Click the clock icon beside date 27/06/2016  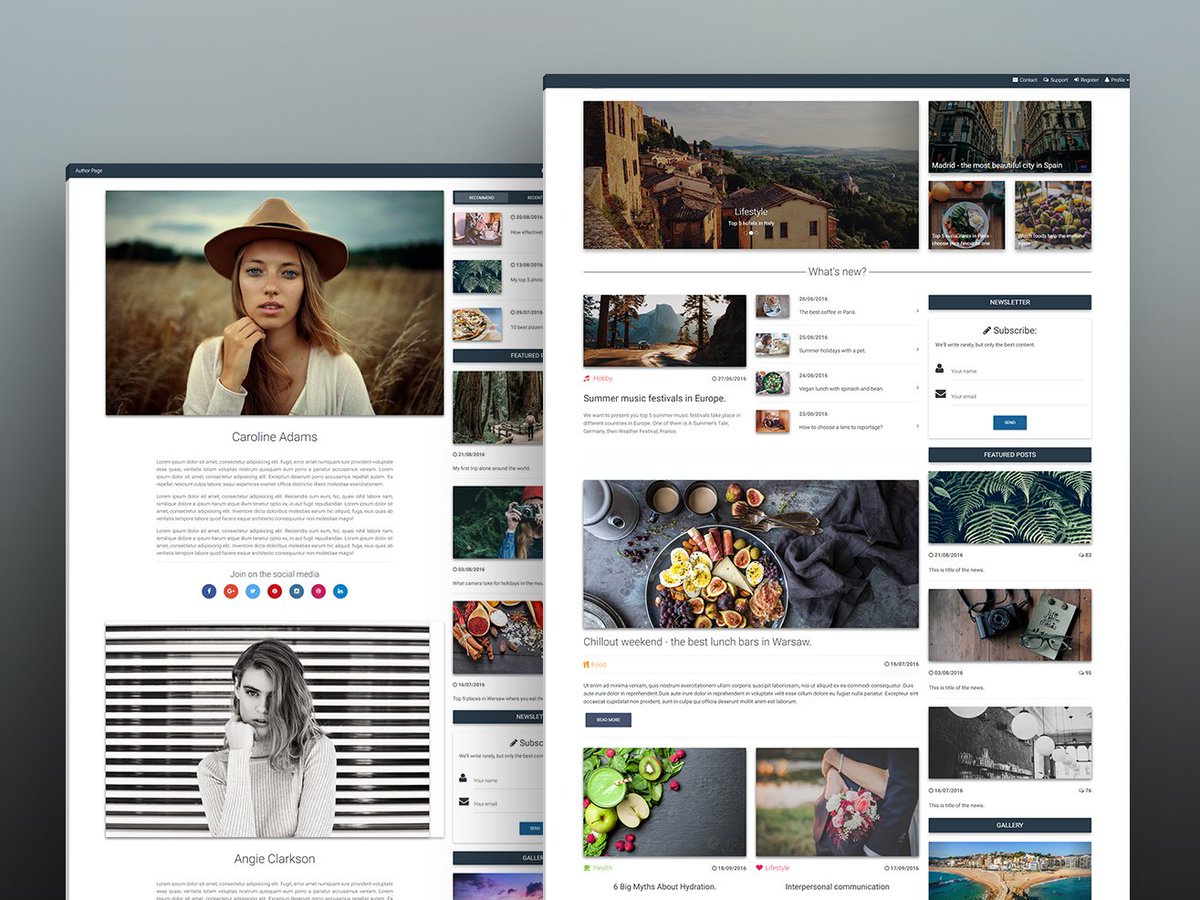[x=714, y=379]
